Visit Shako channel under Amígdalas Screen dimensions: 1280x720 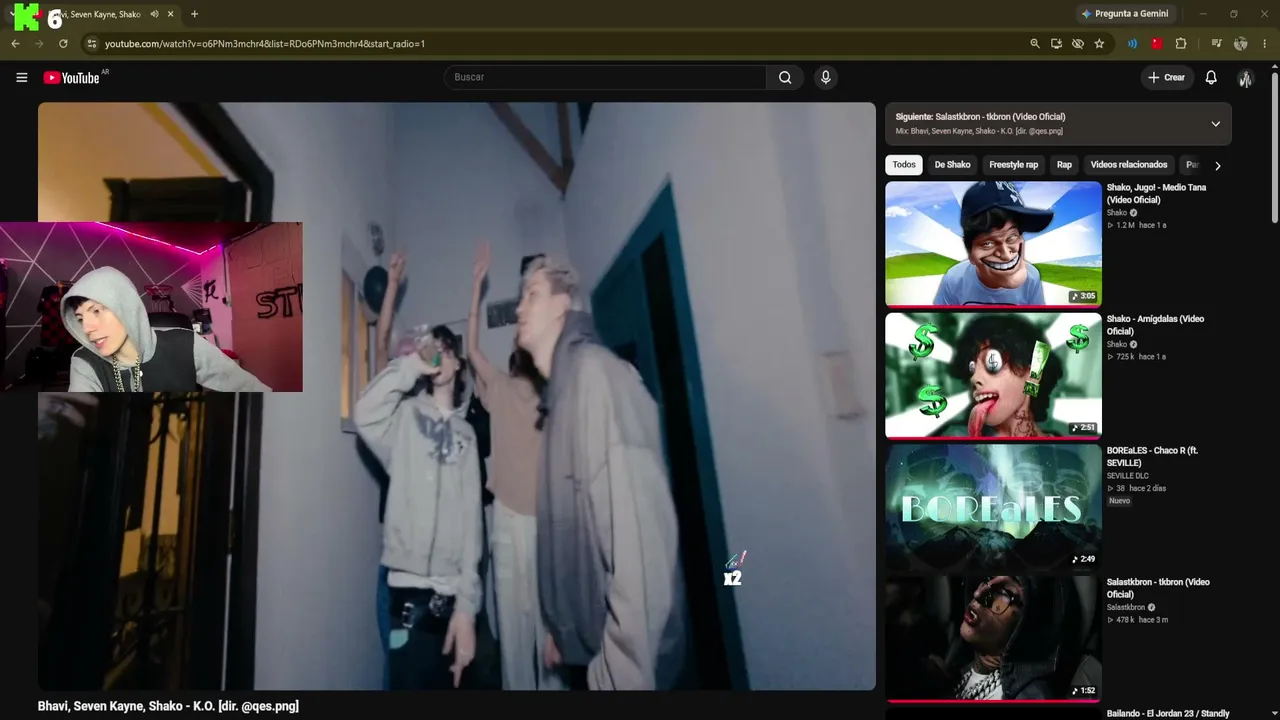tap(1117, 344)
